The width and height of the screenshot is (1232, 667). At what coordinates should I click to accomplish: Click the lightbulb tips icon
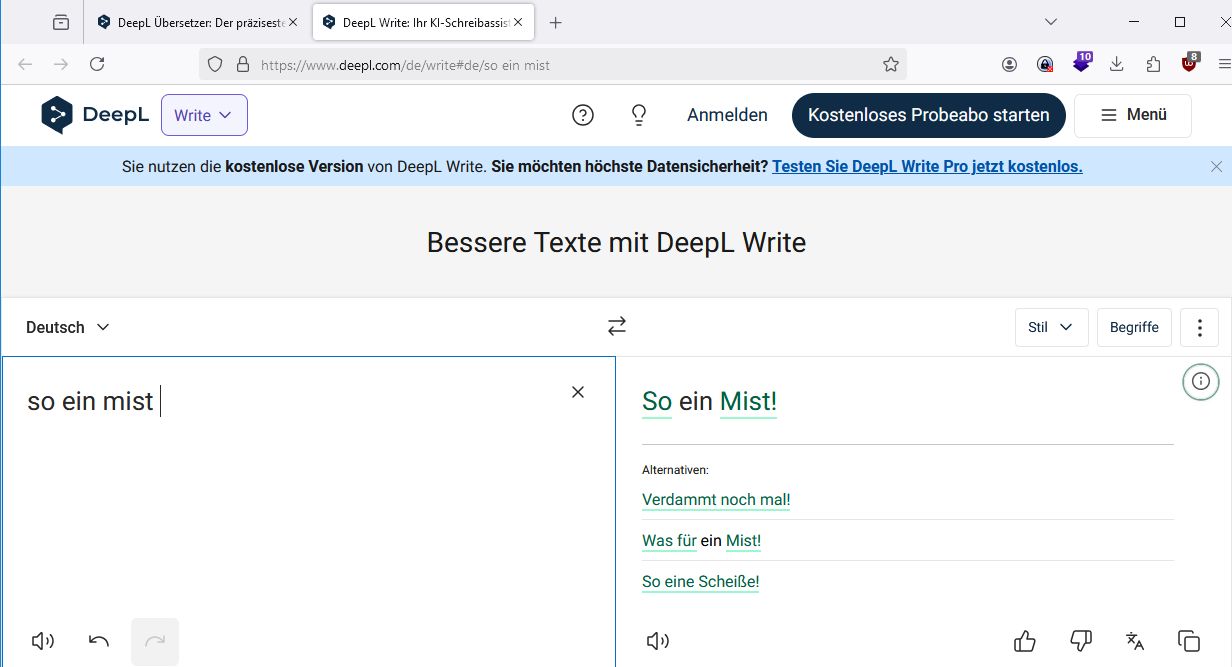pos(639,115)
